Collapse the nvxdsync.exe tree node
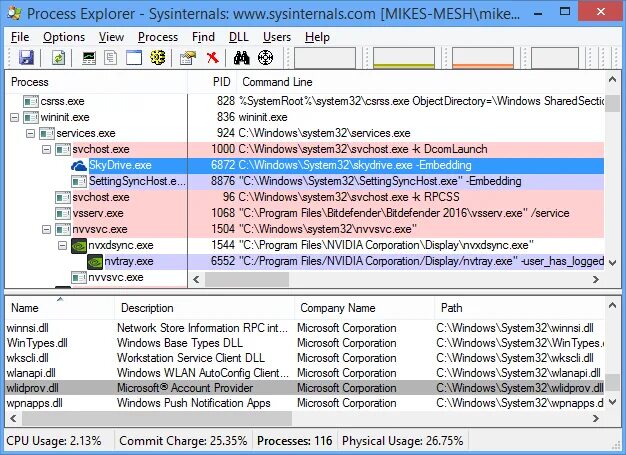The image size is (626, 455). (62, 245)
